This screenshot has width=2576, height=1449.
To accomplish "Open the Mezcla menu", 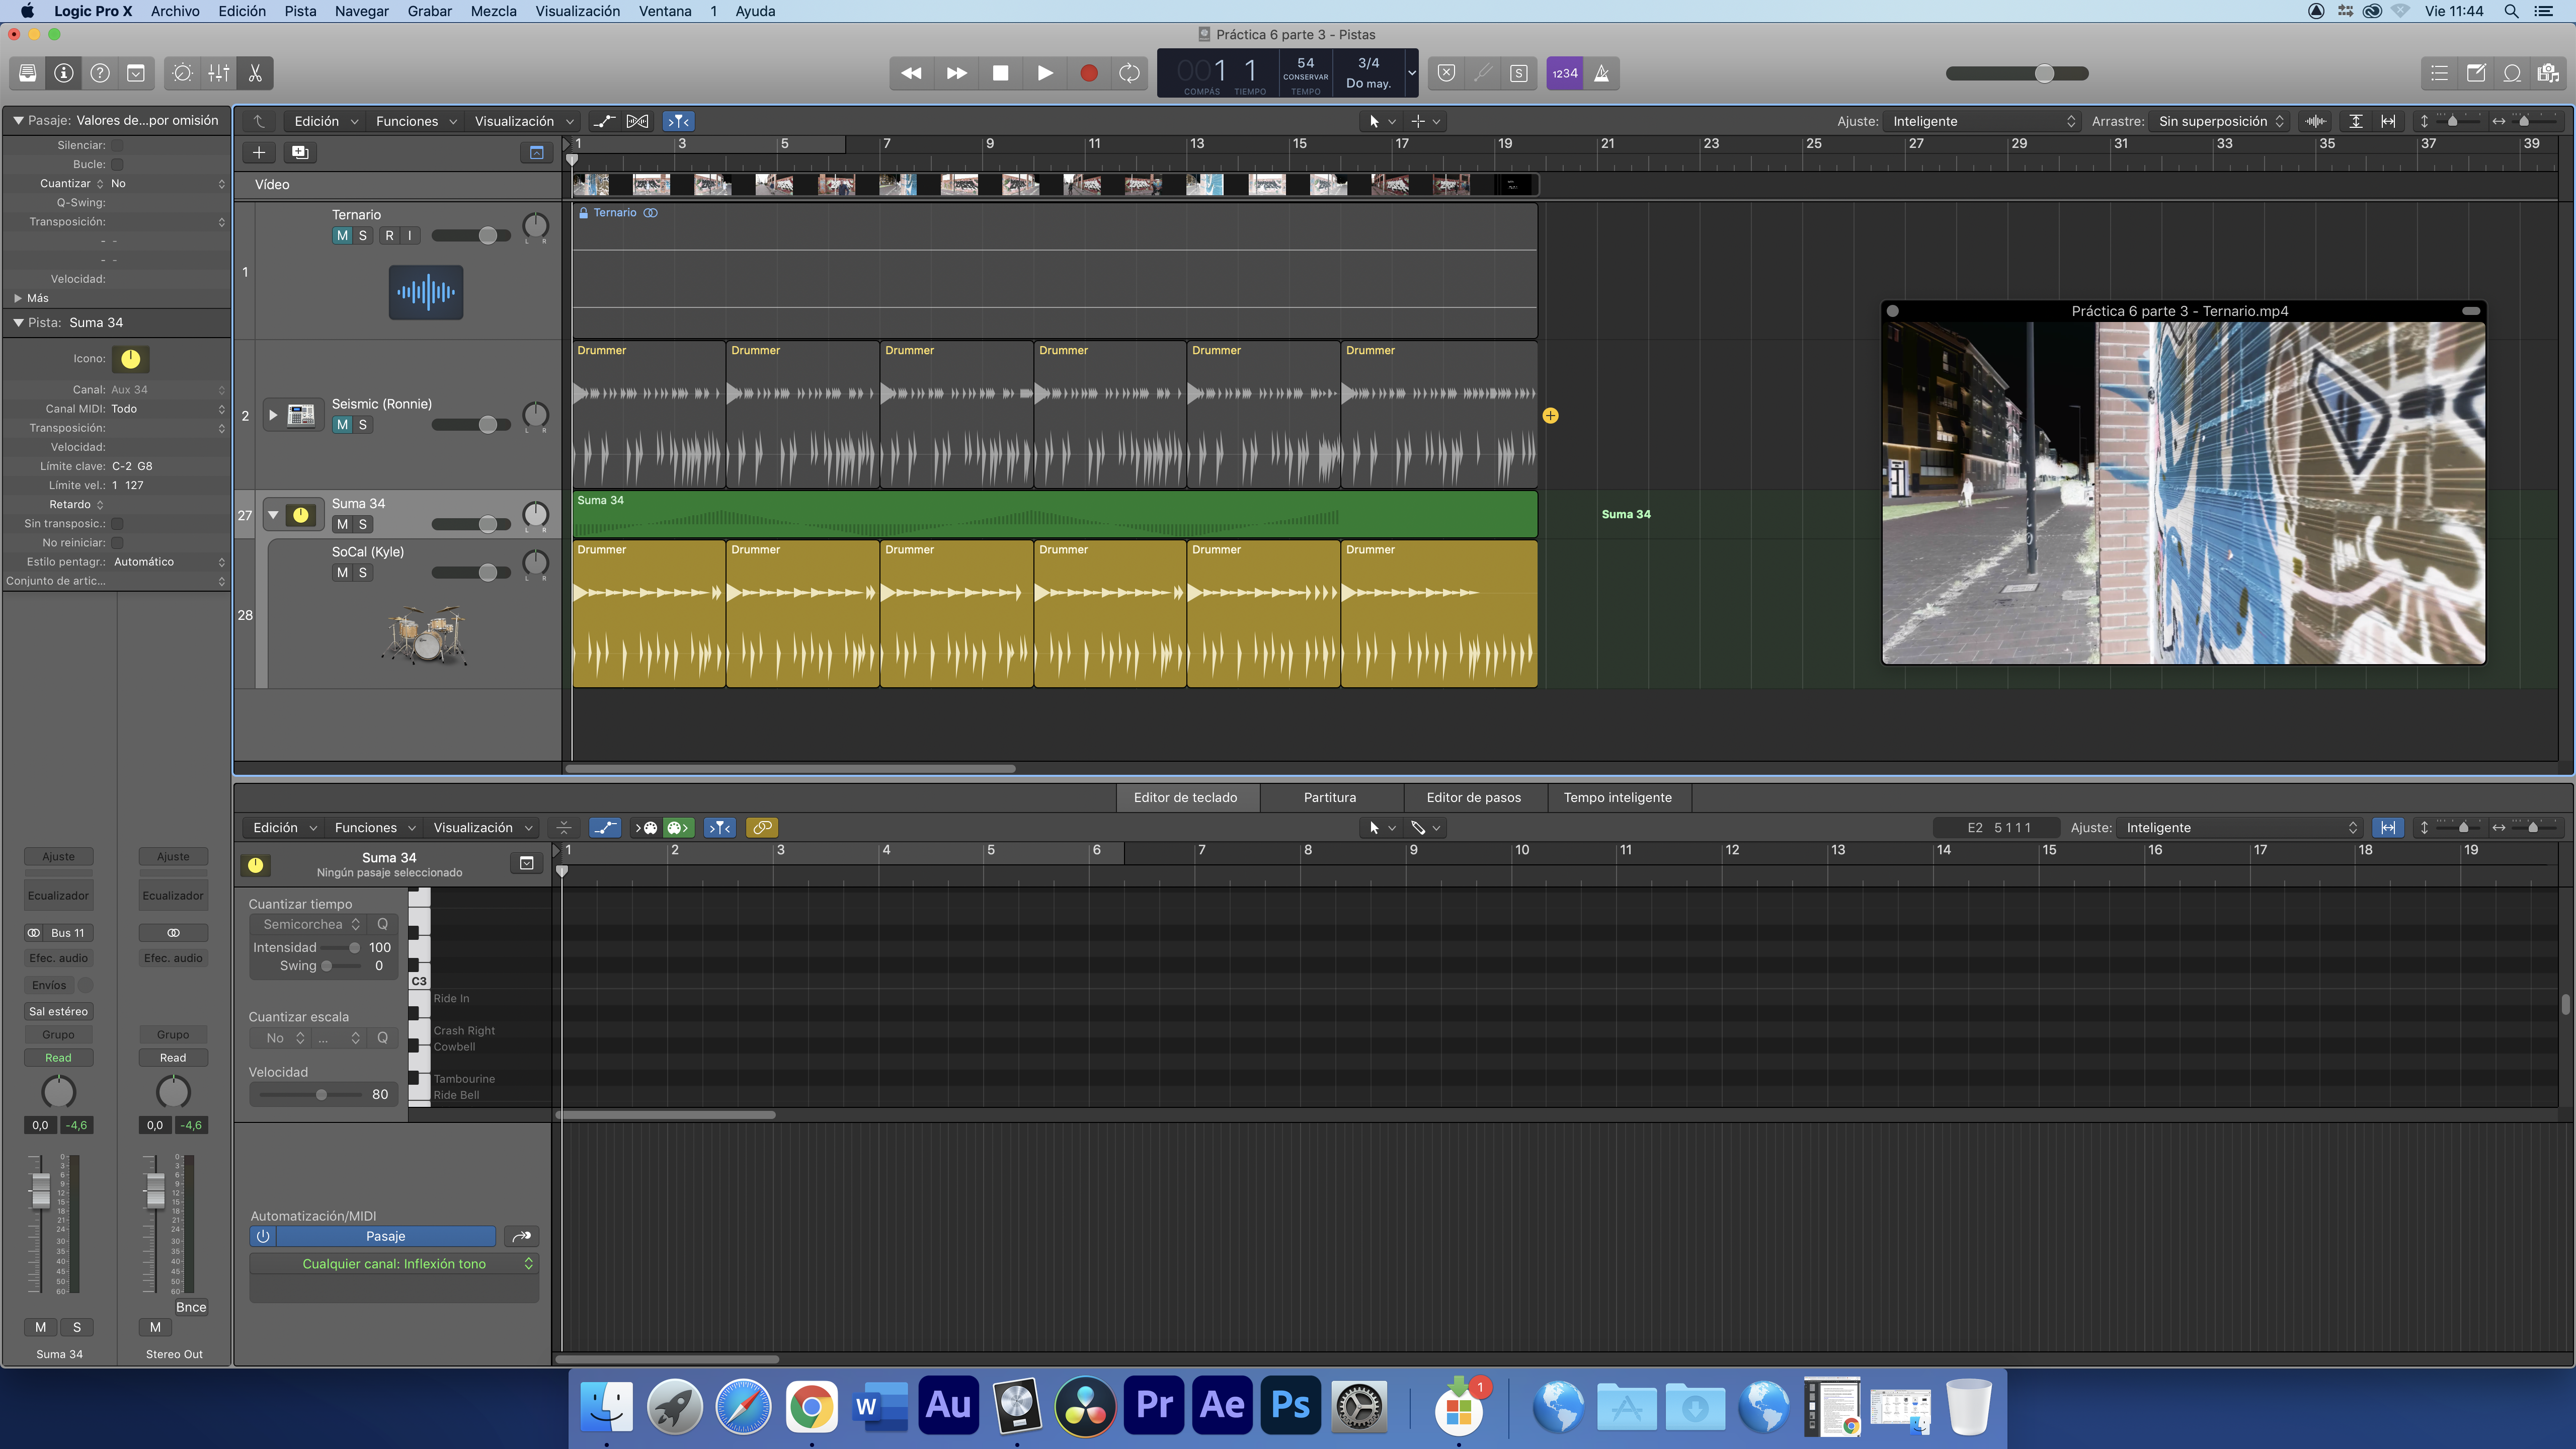I will click(493, 11).
